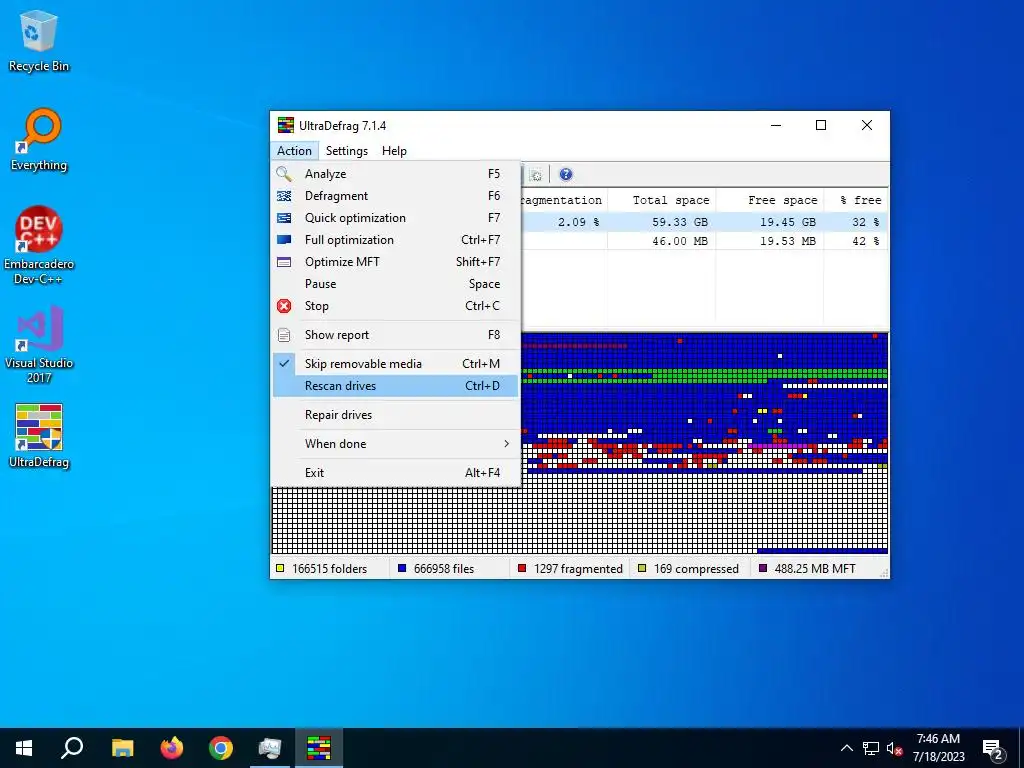The height and width of the screenshot is (768, 1024).
Task: Launch Firefox from the taskbar
Action: pyautogui.click(x=172, y=748)
